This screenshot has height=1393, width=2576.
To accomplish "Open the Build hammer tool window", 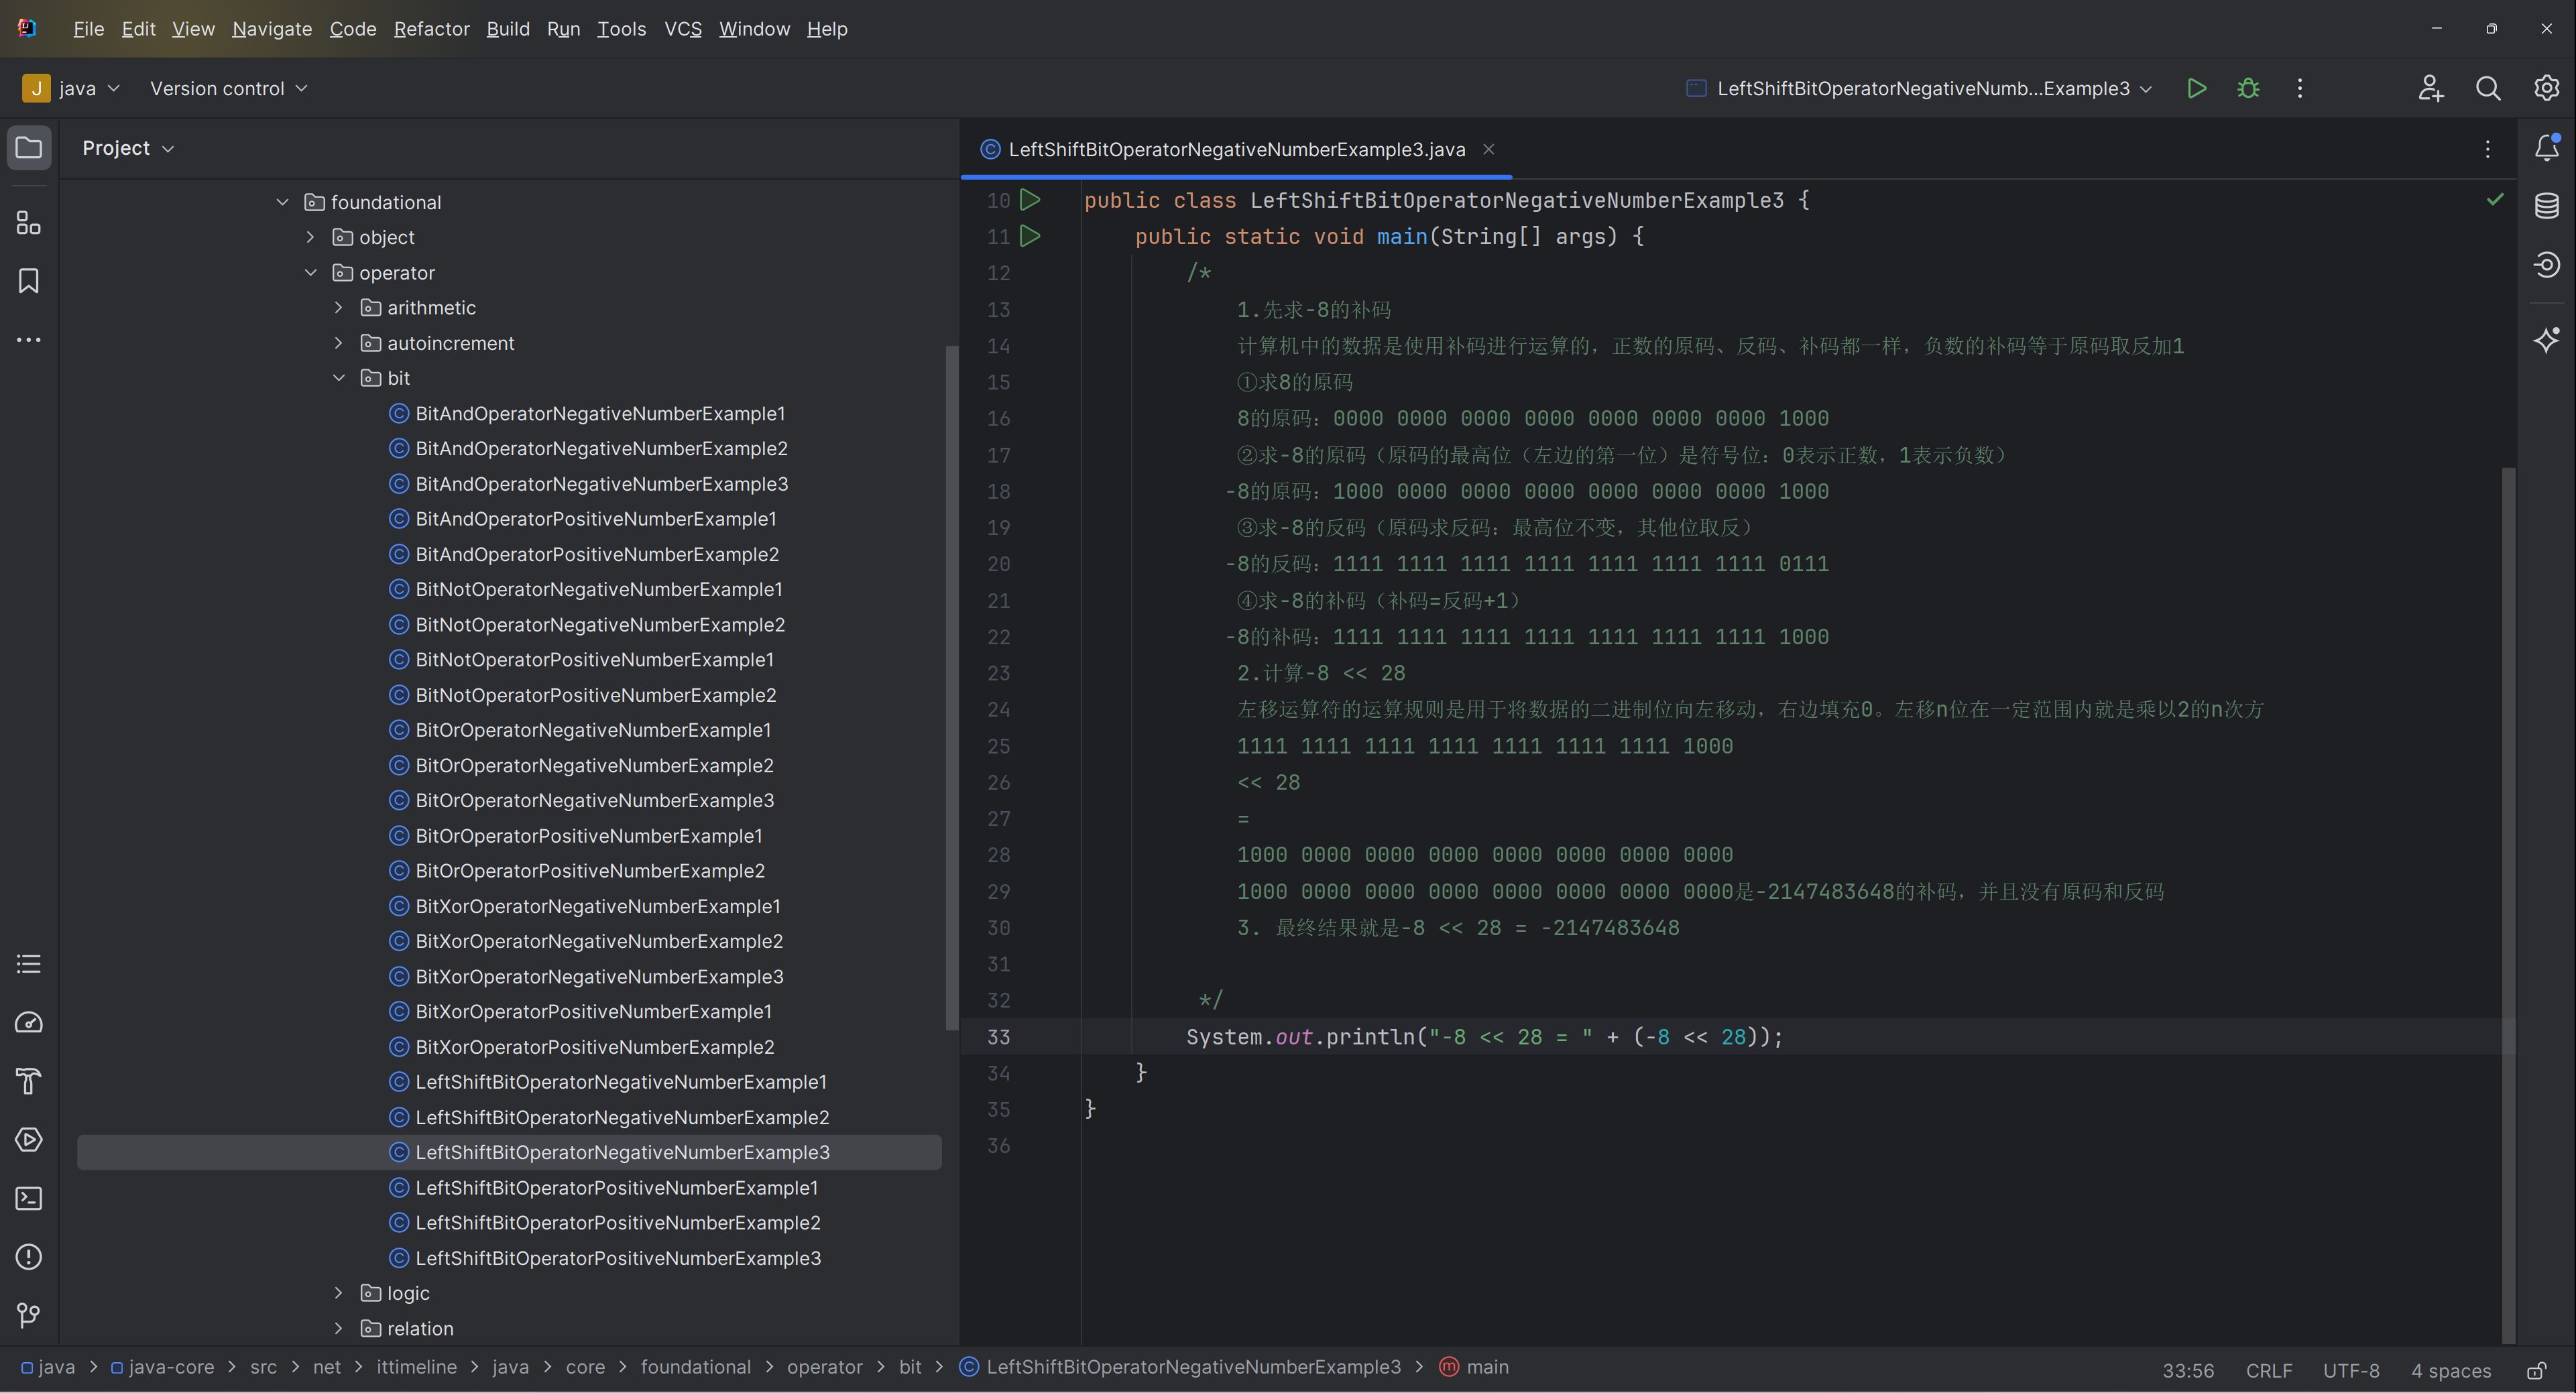I will pos(29,1081).
